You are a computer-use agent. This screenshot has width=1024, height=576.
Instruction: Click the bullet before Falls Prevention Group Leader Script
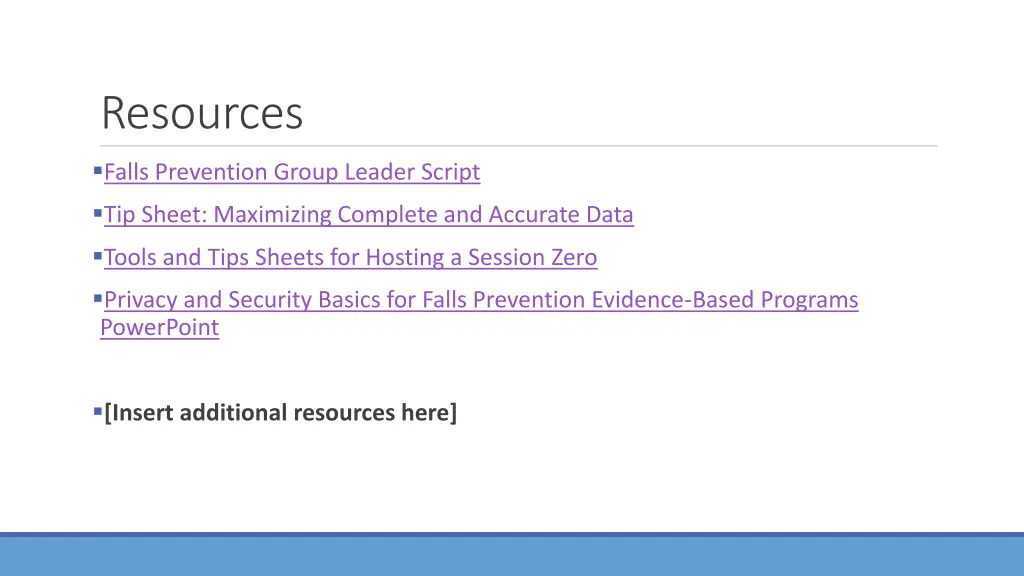tap(97, 170)
